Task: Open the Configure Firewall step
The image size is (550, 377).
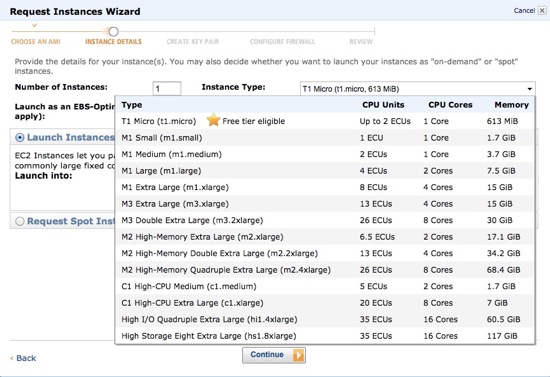Action: (x=282, y=42)
